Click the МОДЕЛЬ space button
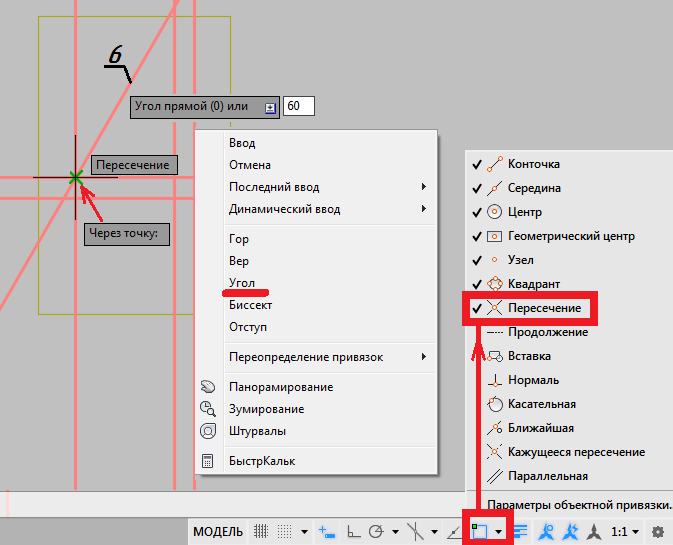 point(217,531)
